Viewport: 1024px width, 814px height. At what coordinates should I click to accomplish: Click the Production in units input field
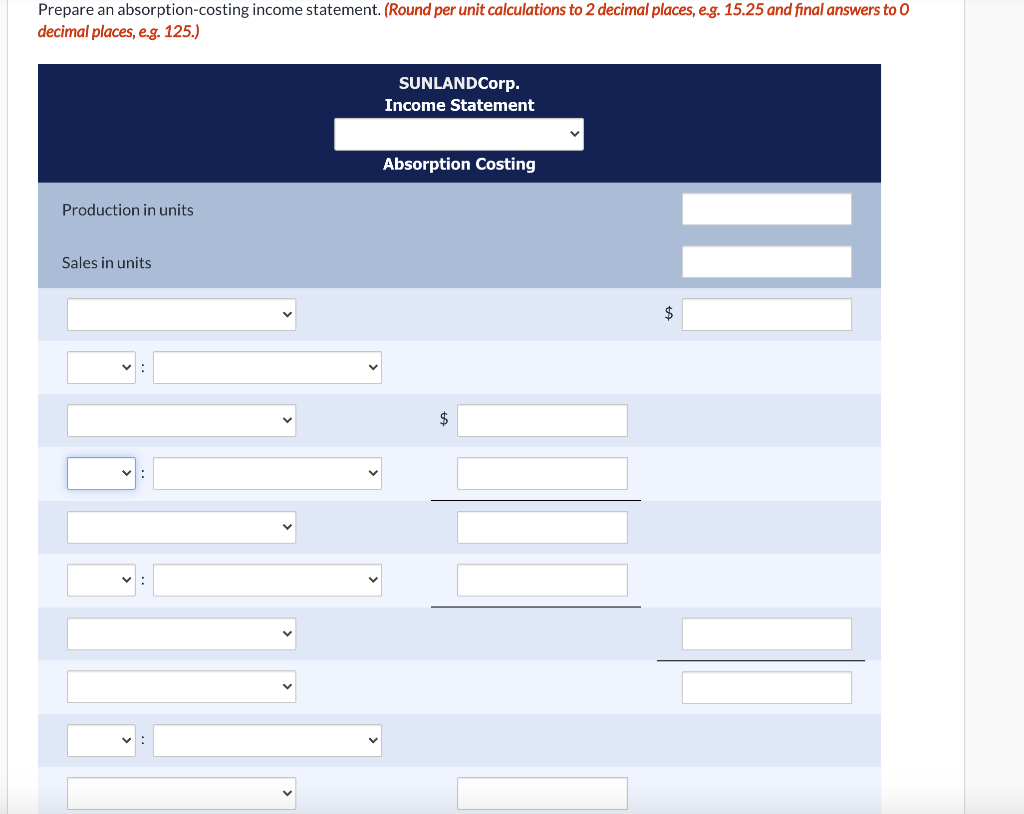pyautogui.click(x=766, y=209)
